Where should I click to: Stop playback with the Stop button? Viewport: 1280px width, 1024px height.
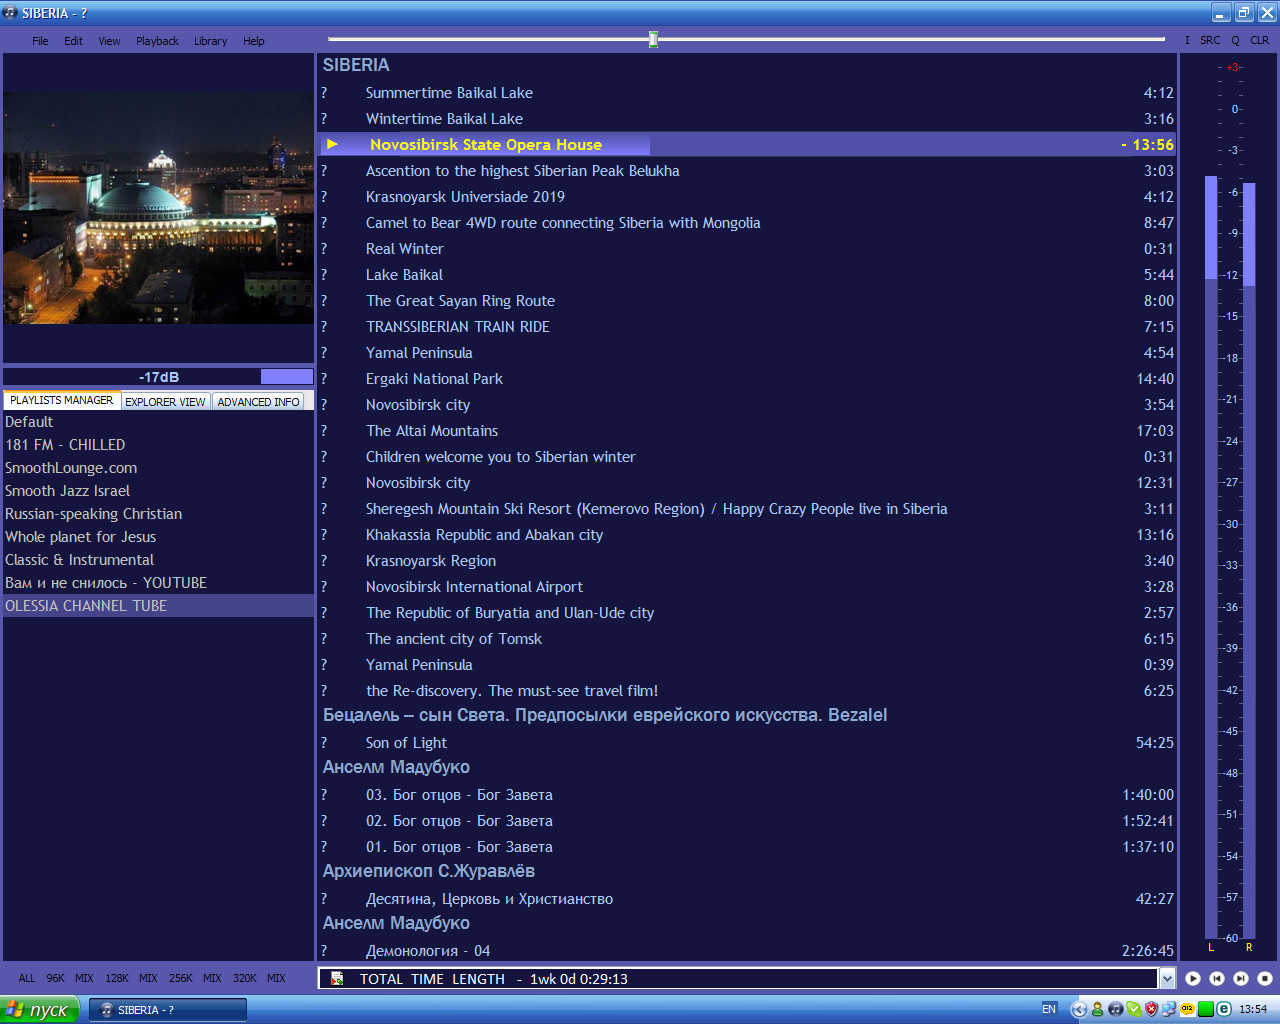1264,979
